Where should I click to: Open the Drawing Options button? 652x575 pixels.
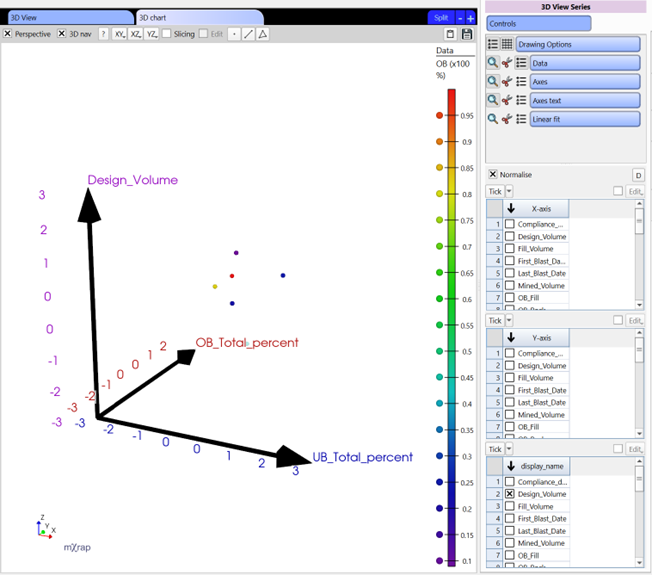[577, 45]
